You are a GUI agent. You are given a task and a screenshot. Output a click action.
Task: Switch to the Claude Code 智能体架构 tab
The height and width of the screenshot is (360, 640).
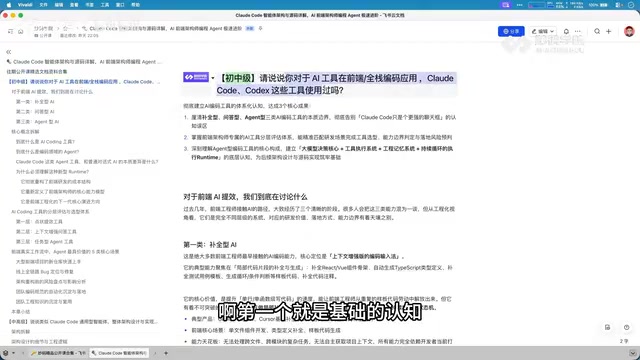(119, 353)
